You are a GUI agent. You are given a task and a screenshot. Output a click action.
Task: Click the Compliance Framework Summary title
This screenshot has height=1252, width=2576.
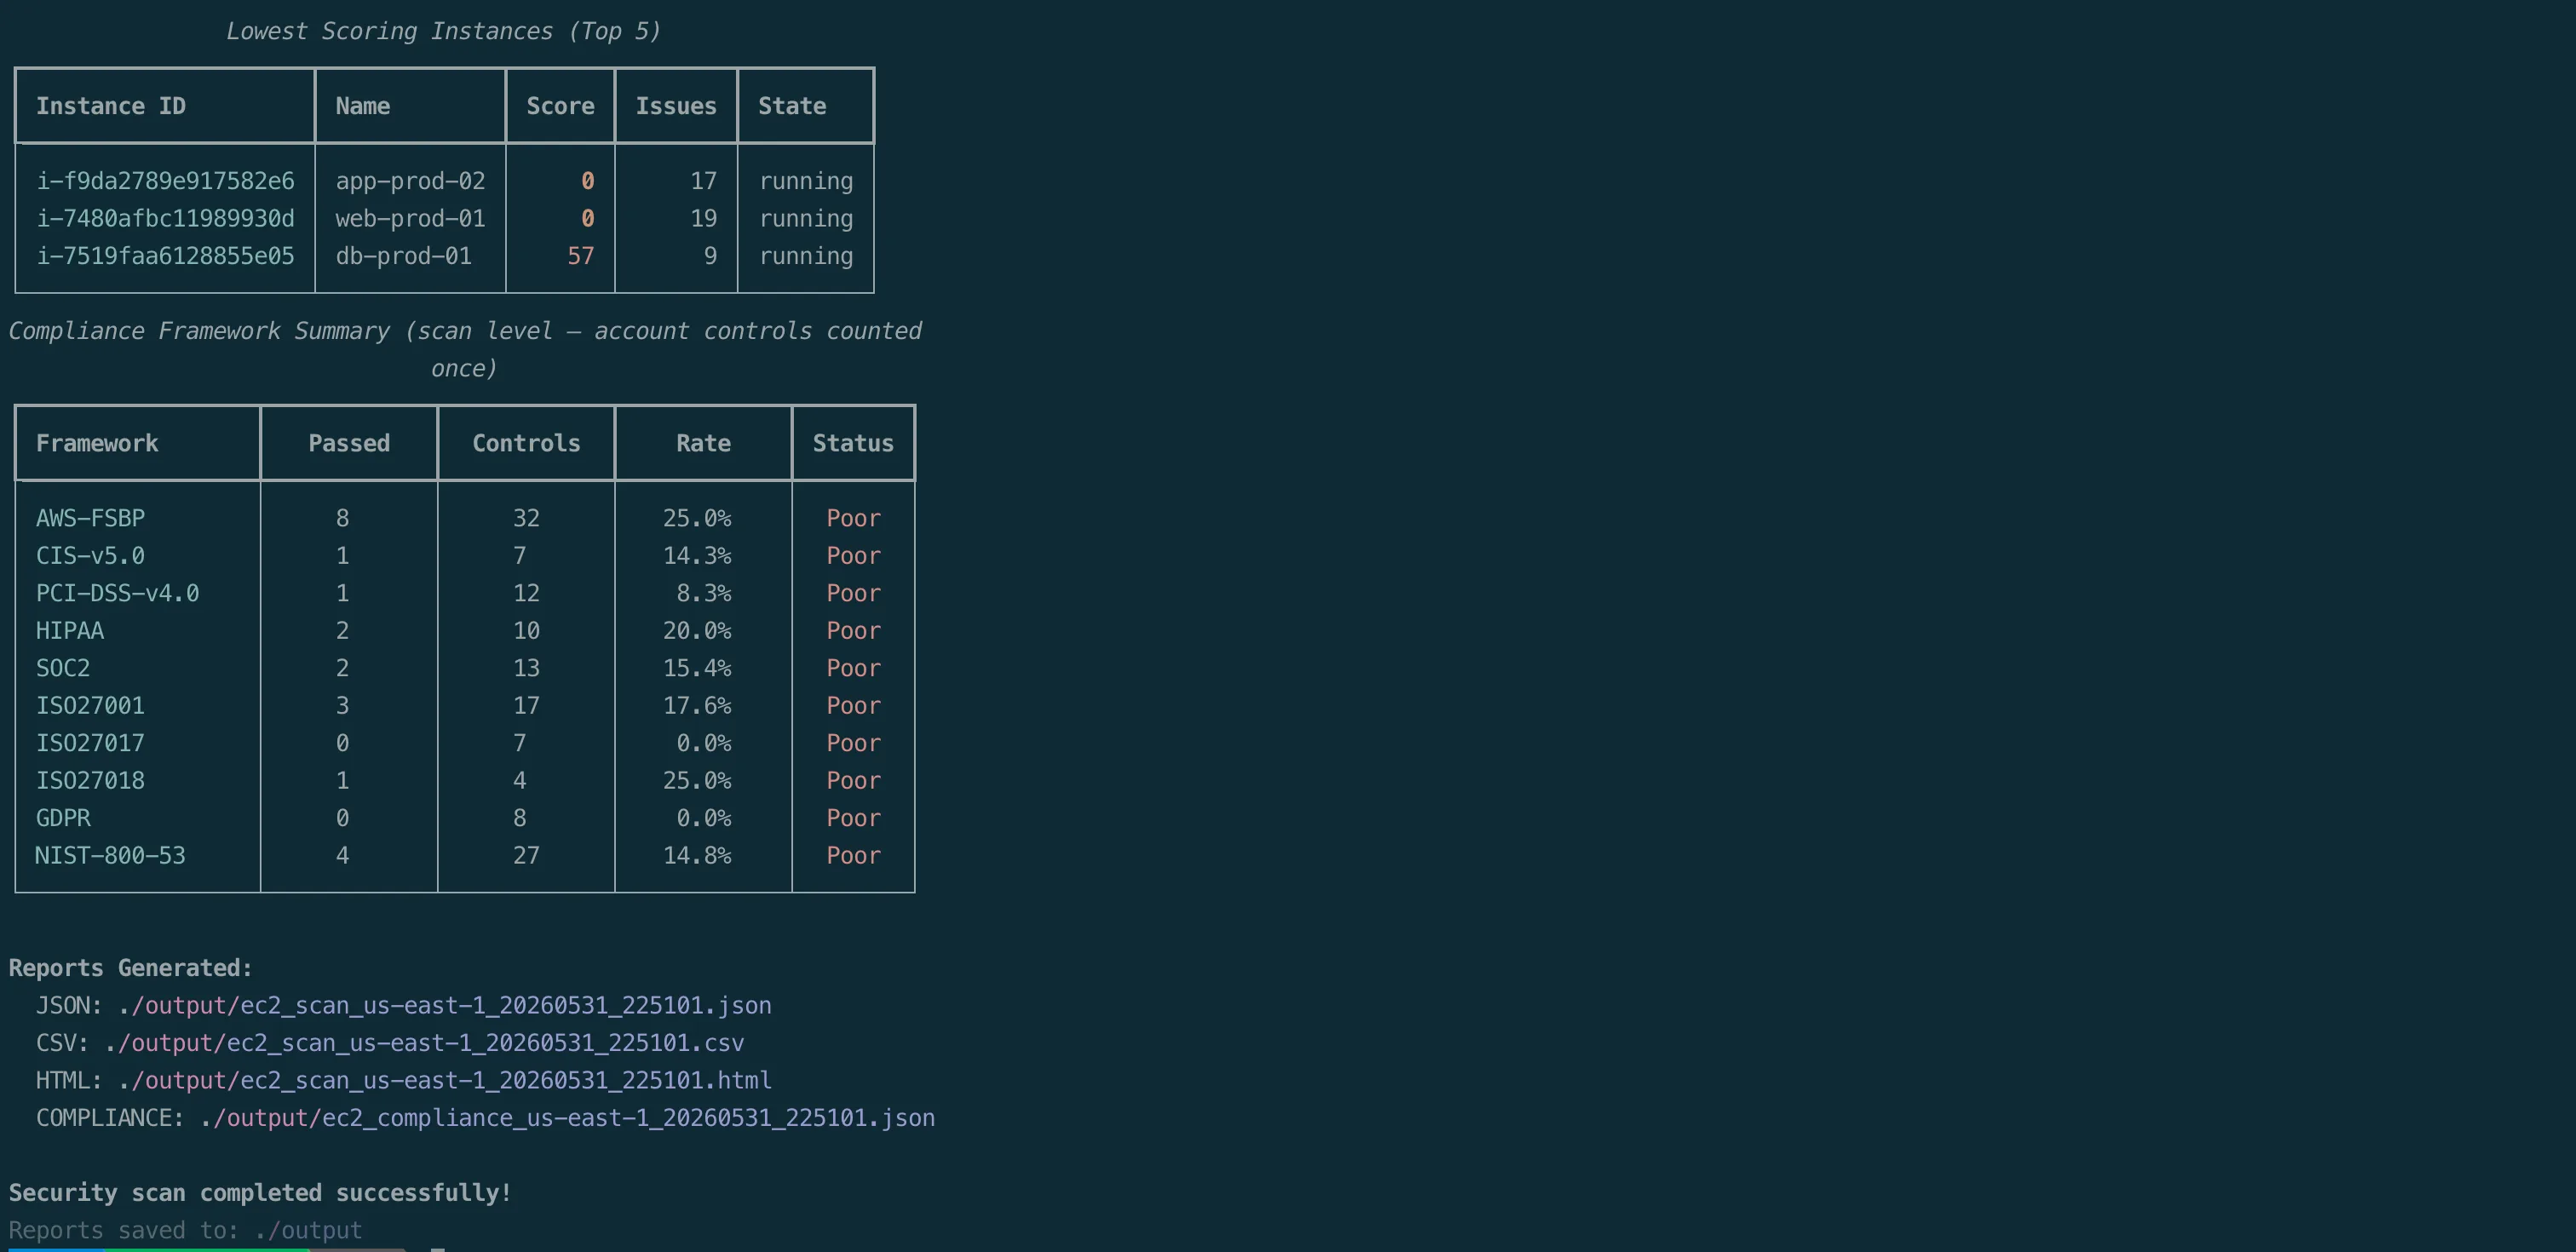(x=465, y=349)
